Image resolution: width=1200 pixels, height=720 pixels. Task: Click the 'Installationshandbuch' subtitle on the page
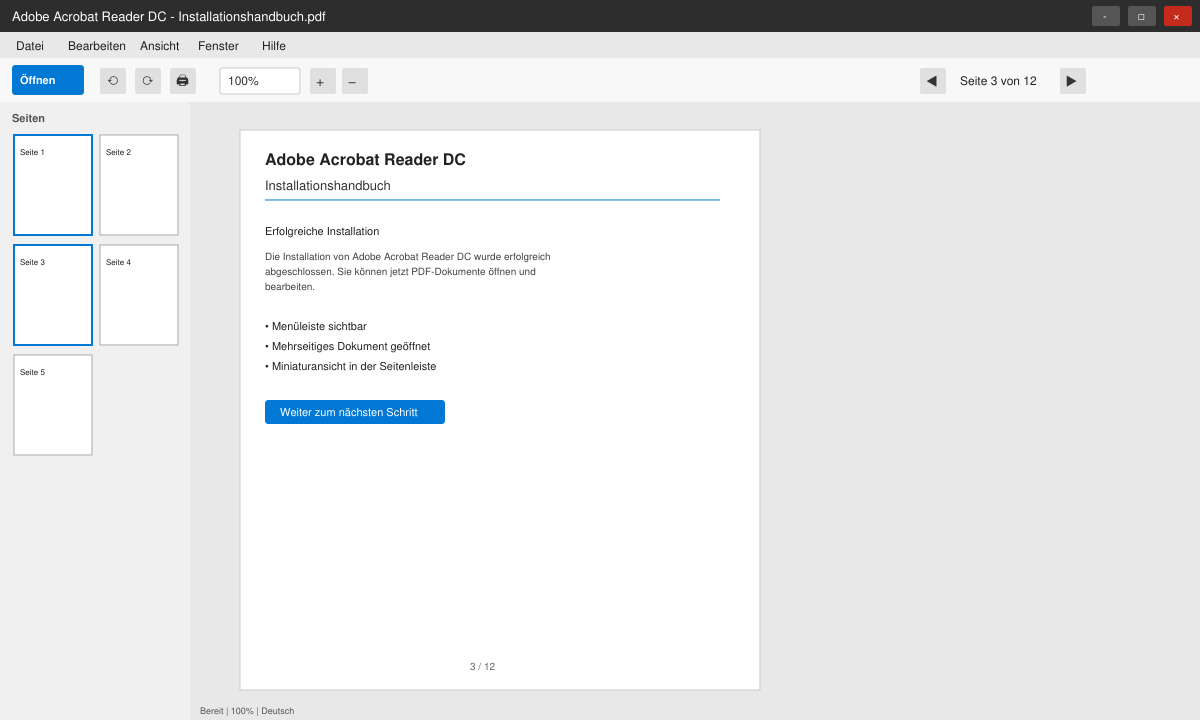point(328,186)
